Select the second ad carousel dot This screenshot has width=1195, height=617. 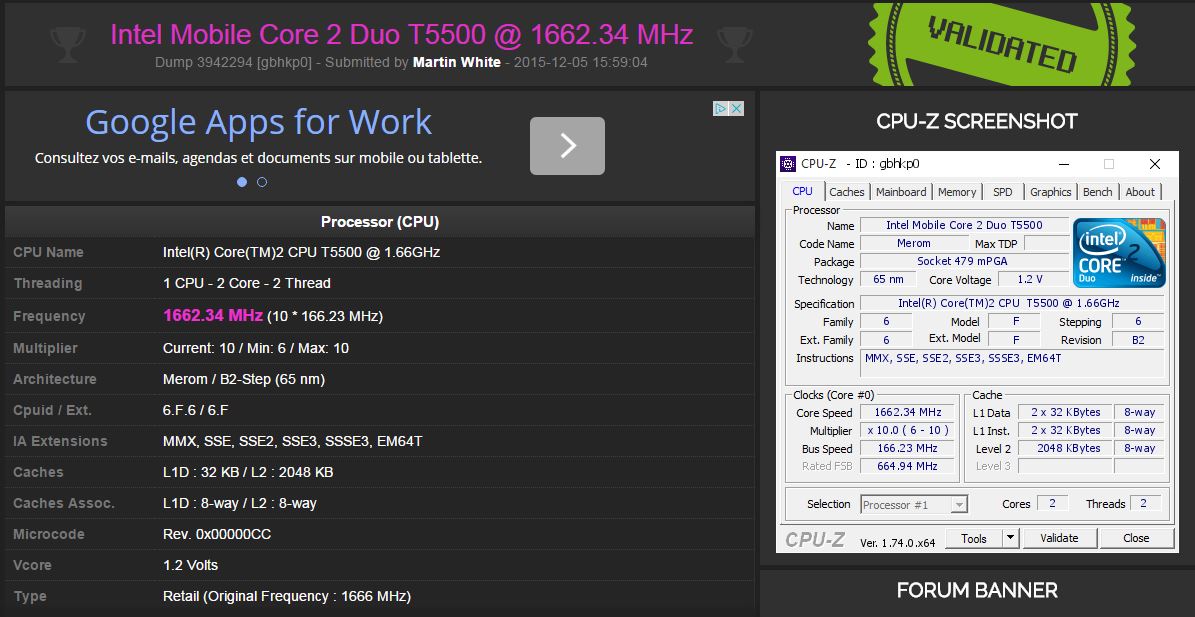pyautogui.click(x=262, y=182)
